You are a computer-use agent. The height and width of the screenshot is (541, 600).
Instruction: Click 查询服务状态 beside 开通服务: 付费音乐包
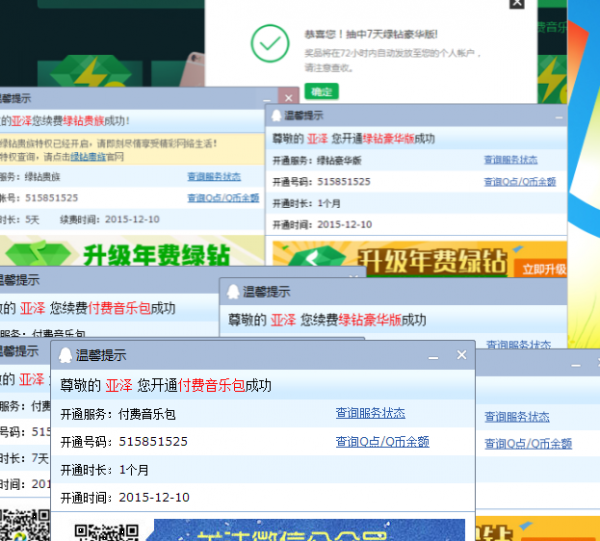pos(370,413)
